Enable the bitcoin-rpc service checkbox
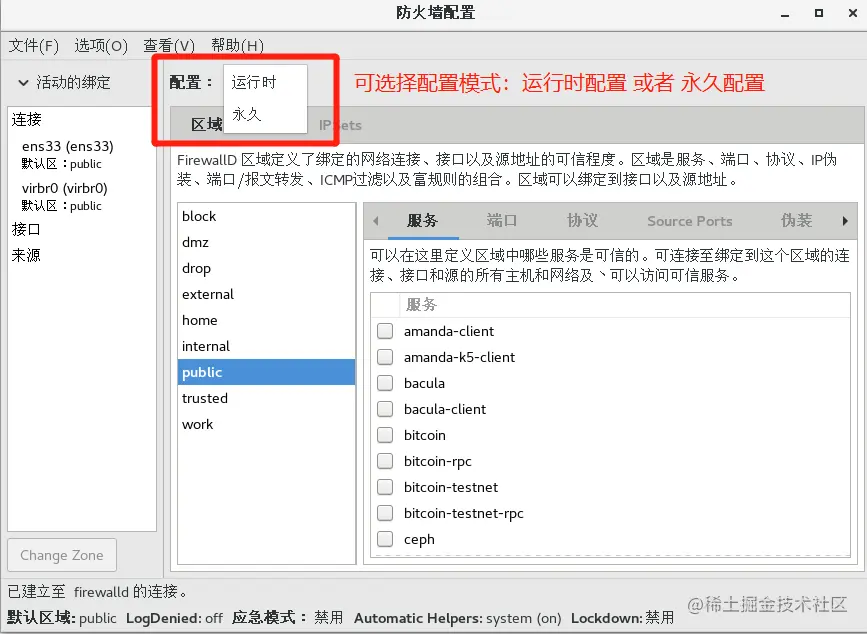 pos(385,461)
